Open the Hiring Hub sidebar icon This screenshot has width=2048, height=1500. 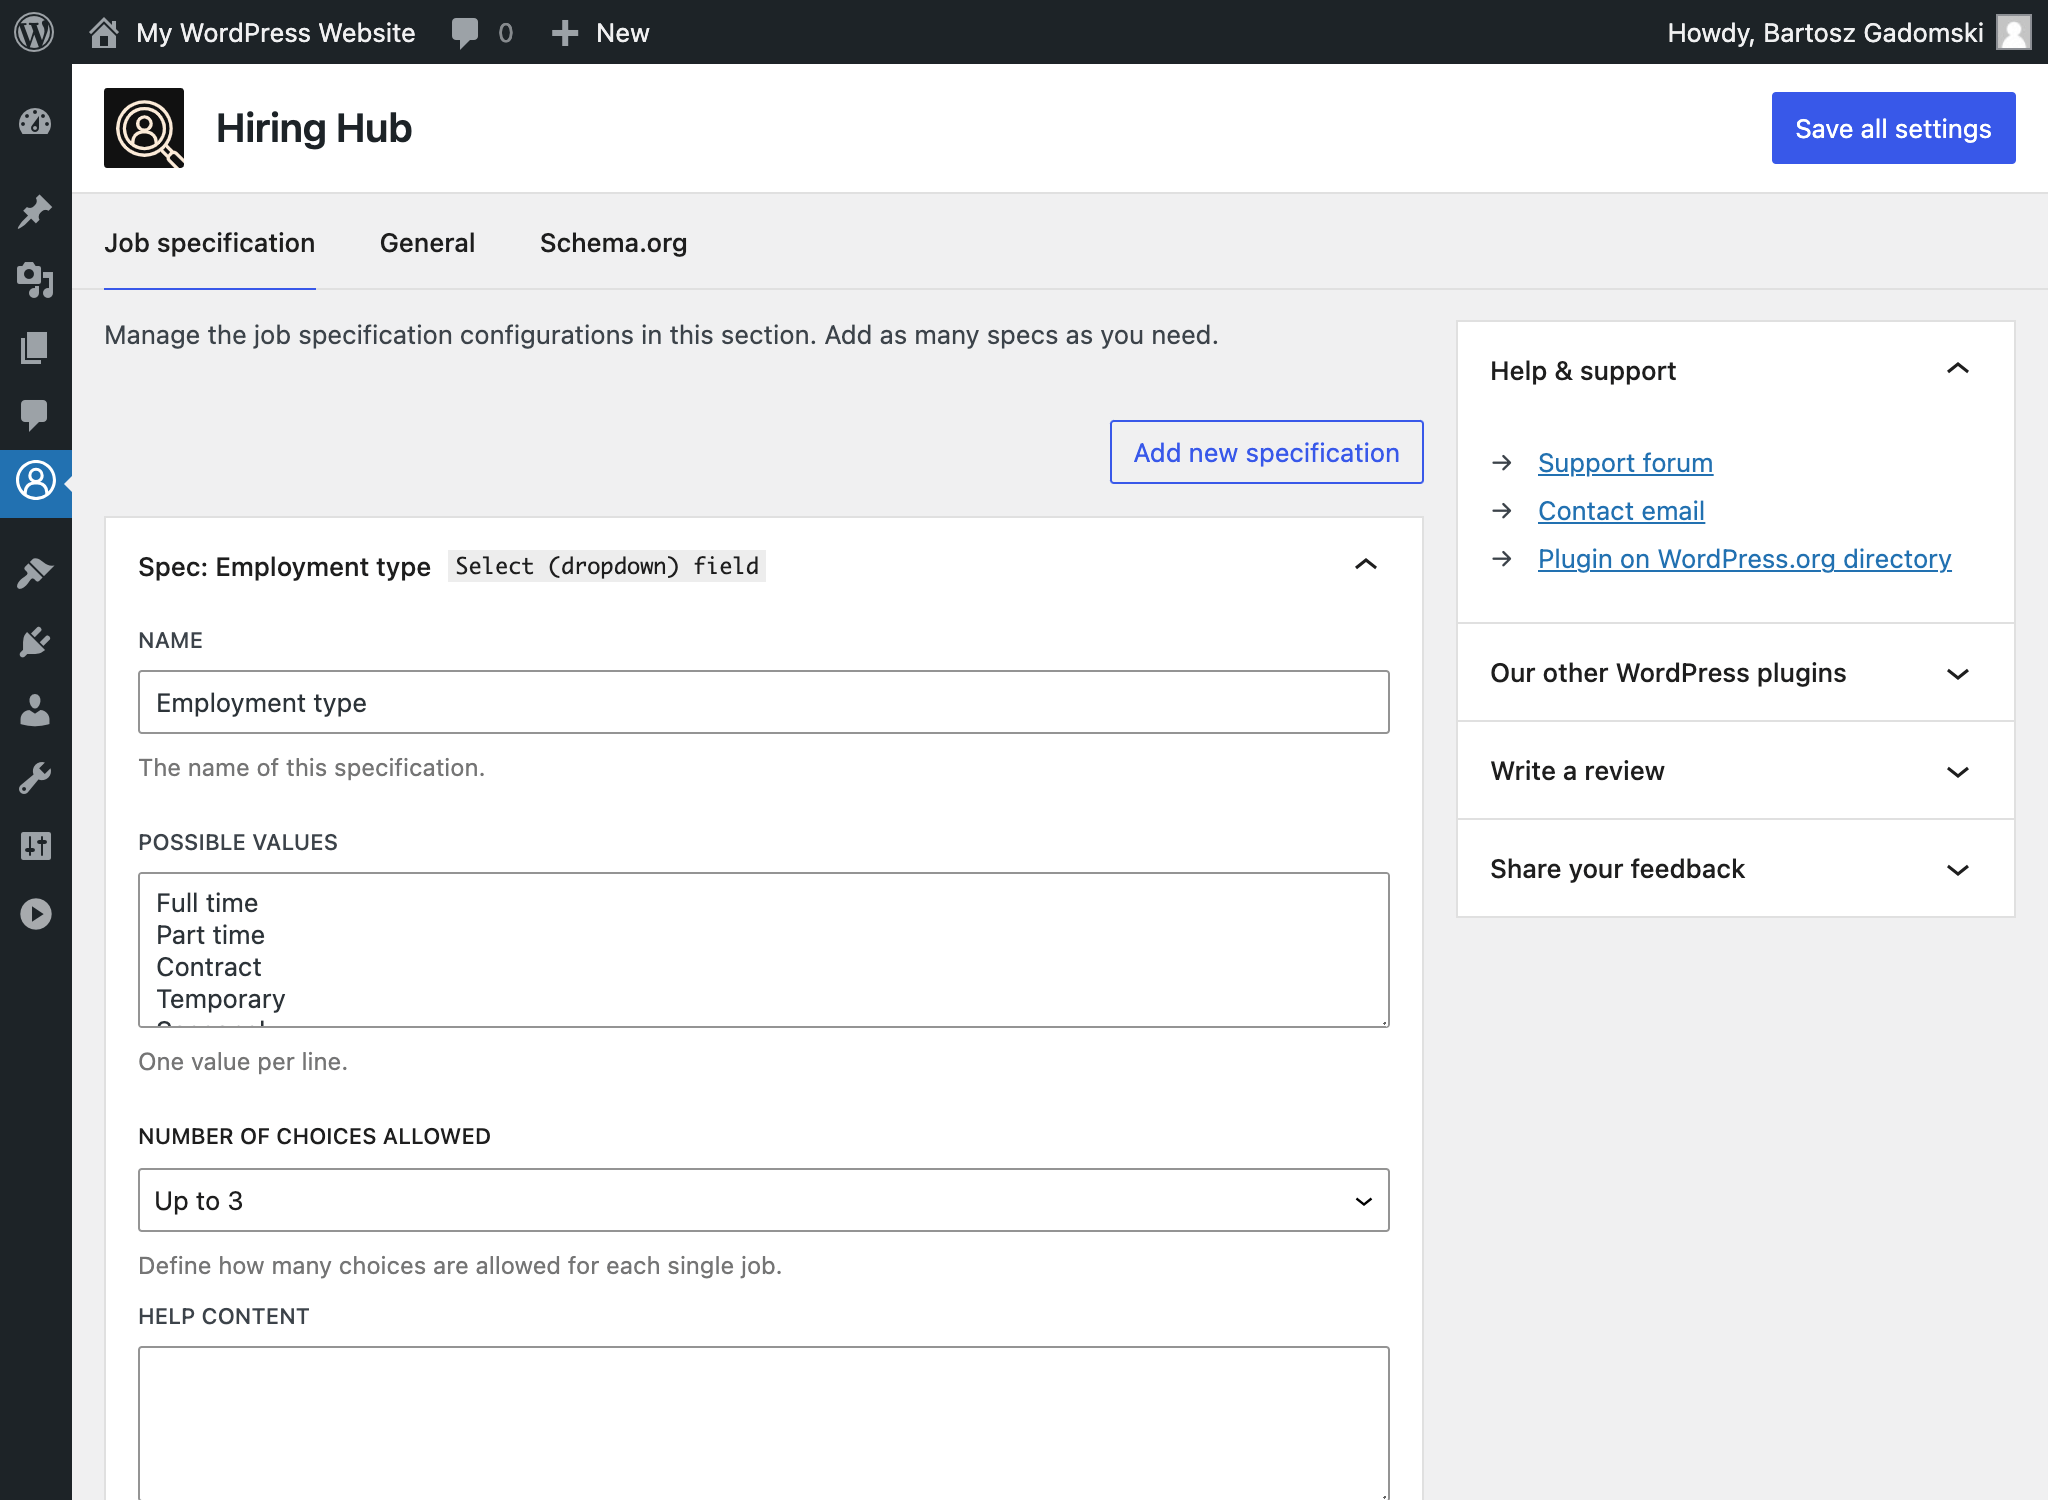pyautogui.click(x=35, y=481)
